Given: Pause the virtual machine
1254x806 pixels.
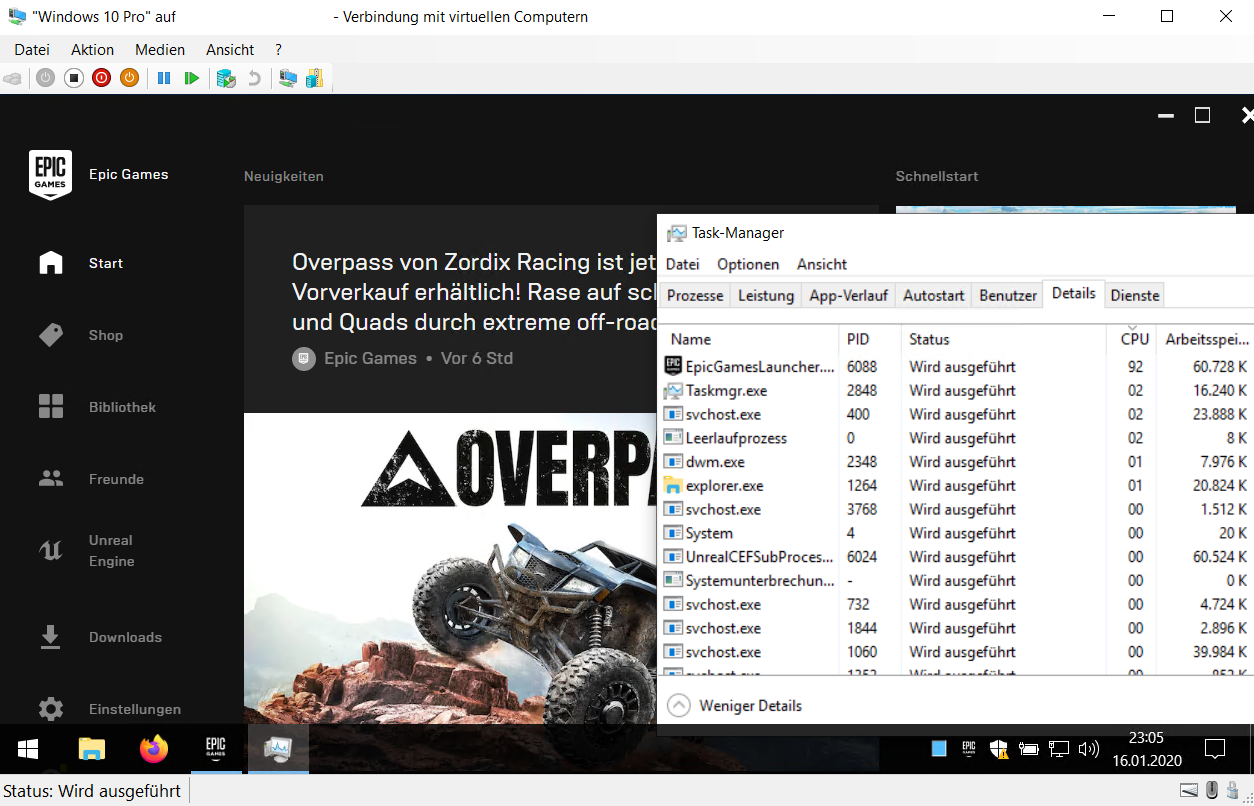Looking at the screenshot, I should [x=164, y=78].
